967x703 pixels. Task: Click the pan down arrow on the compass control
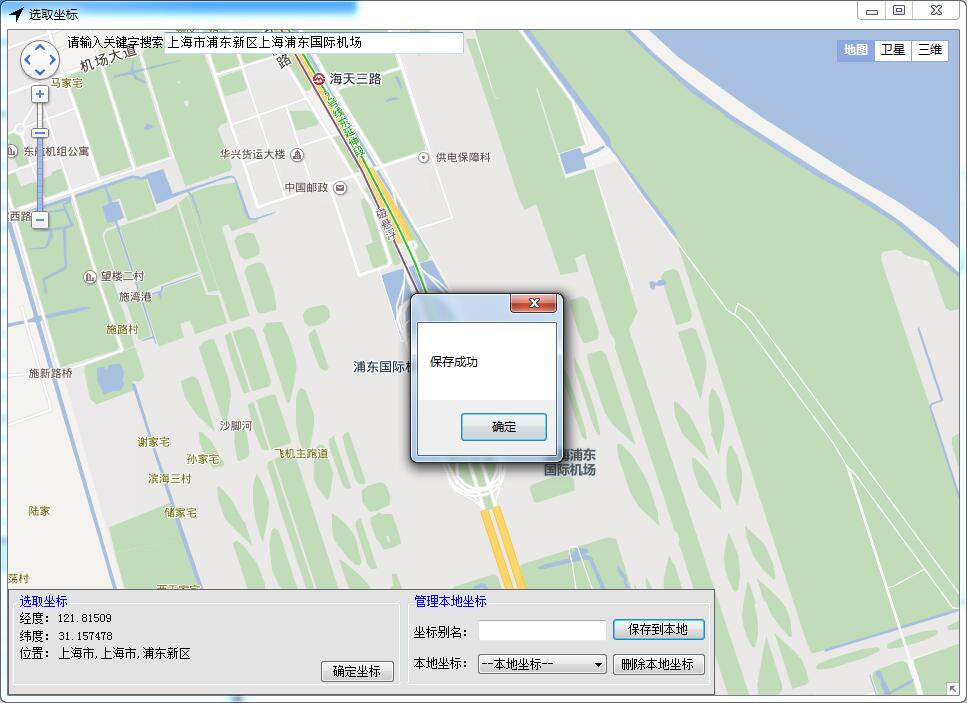(39, 74)
